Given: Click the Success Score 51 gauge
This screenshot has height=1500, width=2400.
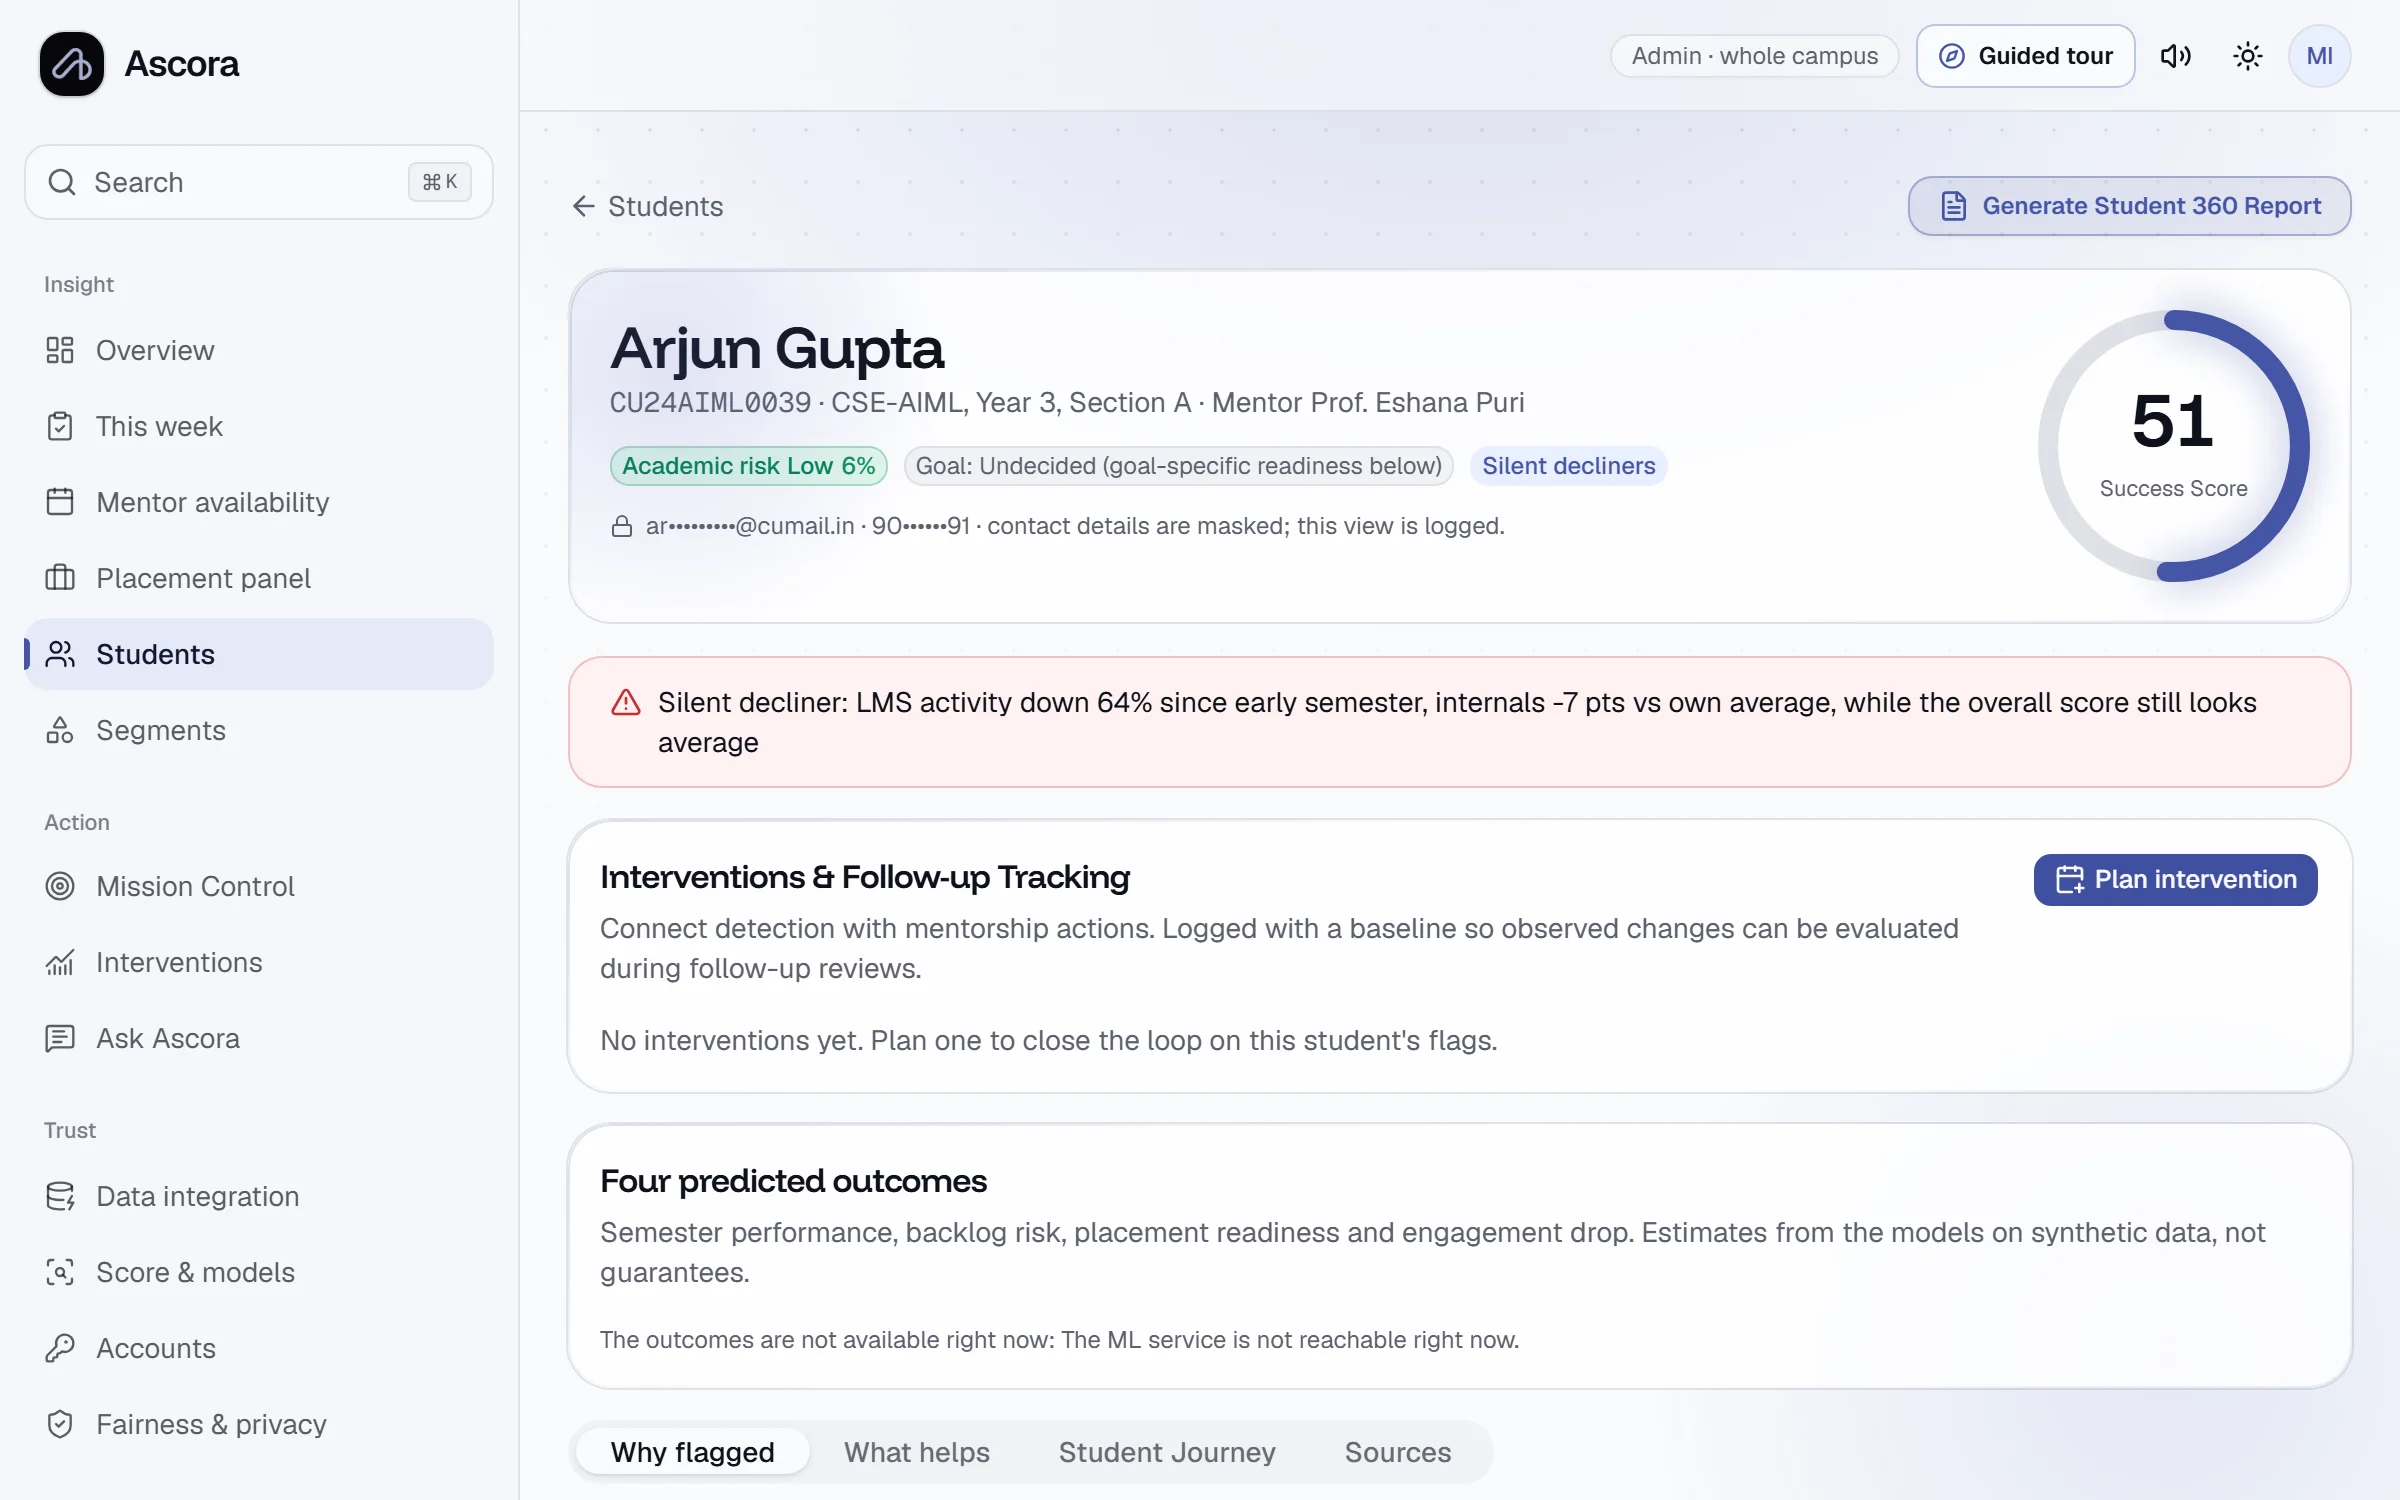Looking at the screenshot, I should pyautogui.click(x=2173, y=446).
